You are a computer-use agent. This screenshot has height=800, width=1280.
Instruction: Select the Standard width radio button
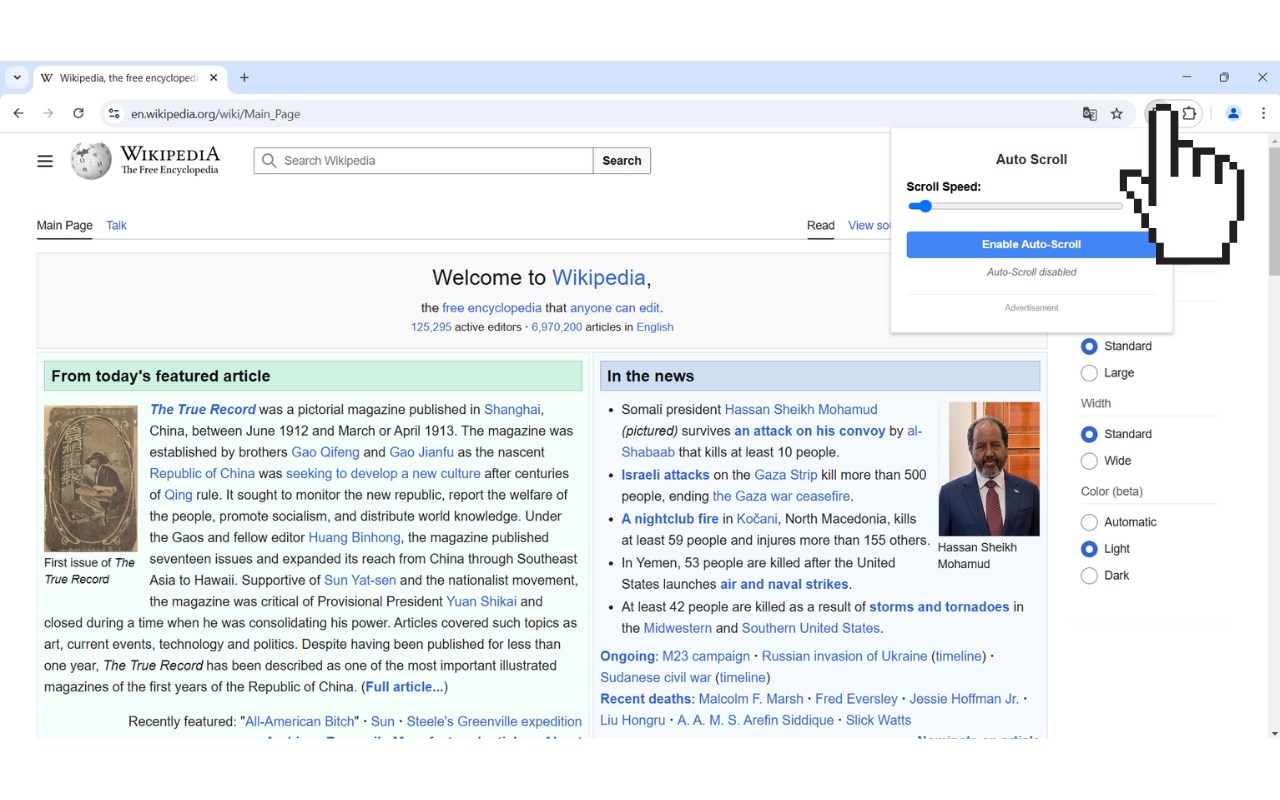point(1089,434)
